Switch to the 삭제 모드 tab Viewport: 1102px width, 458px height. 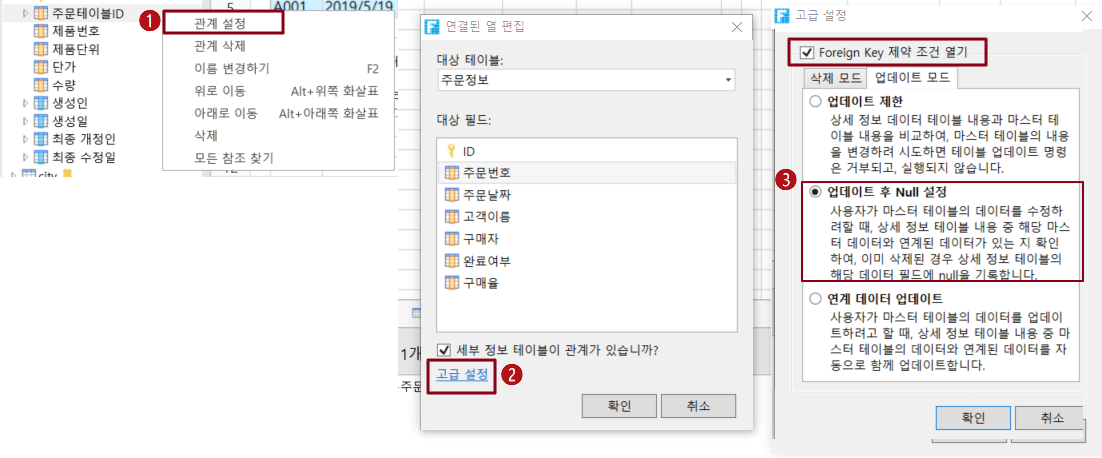(836, 78)
